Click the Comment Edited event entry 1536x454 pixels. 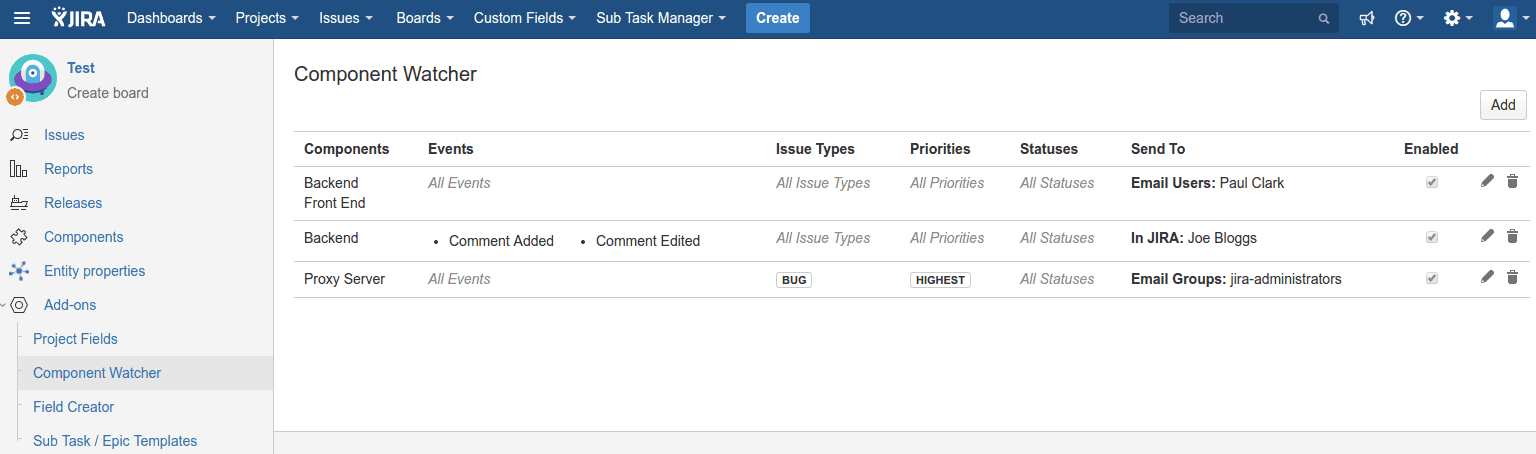648,241
